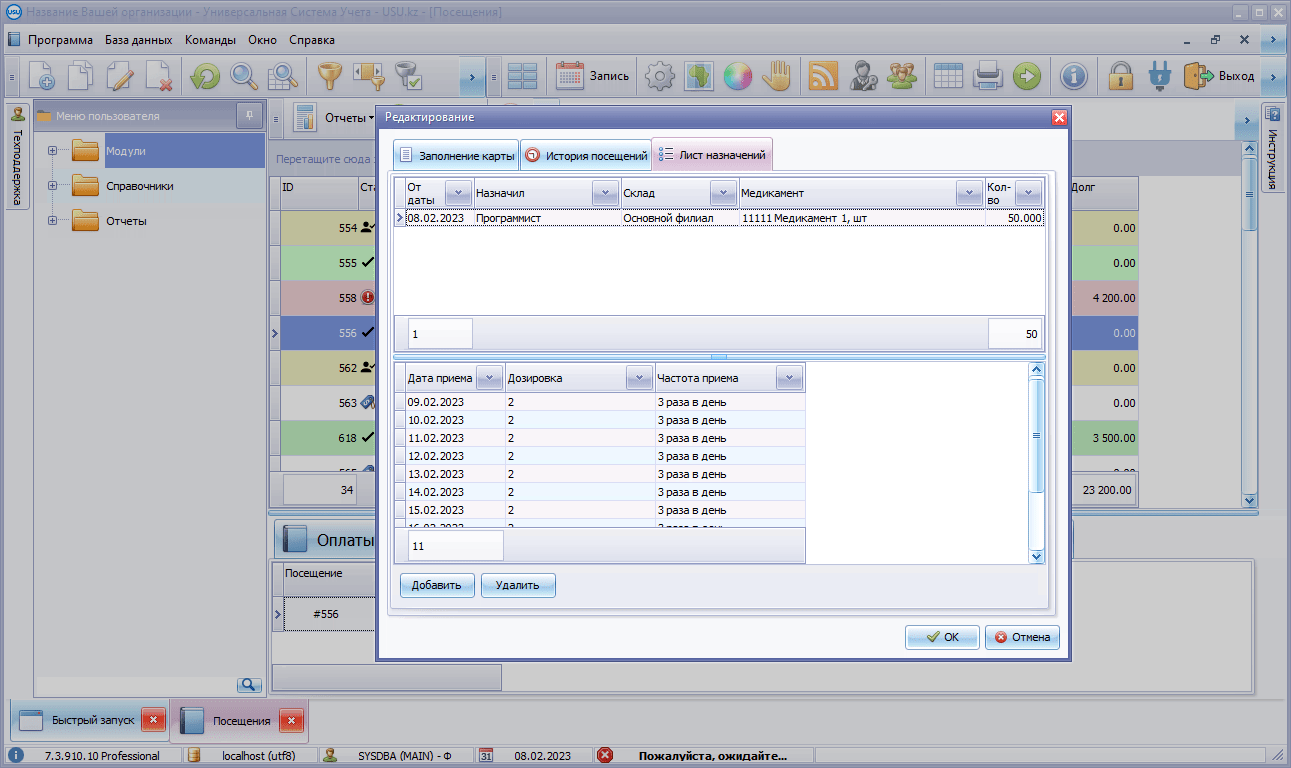
Task: Click the Добавить button
Action: point(437,586)
